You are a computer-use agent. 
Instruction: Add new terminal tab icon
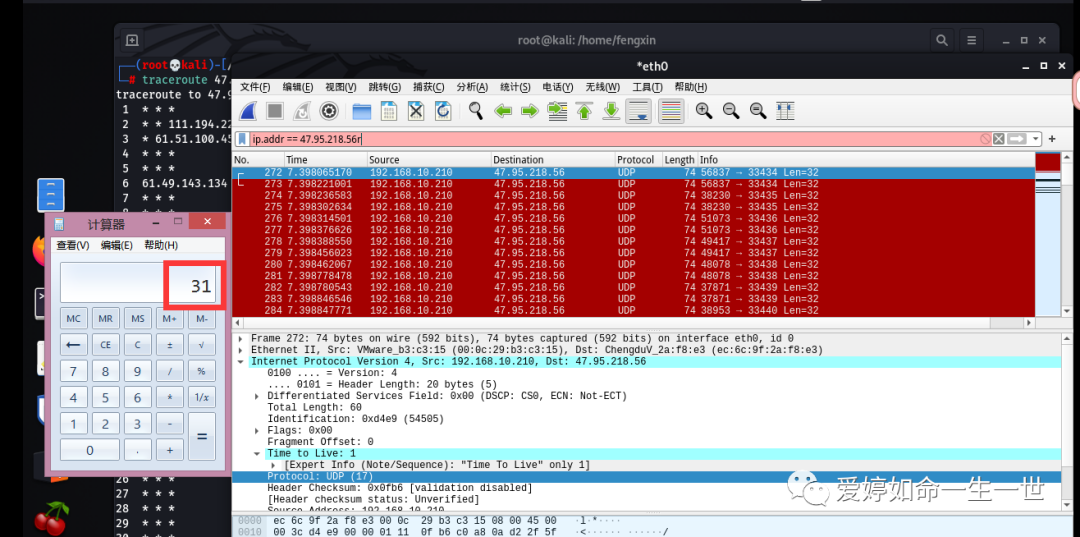[132, 41]
